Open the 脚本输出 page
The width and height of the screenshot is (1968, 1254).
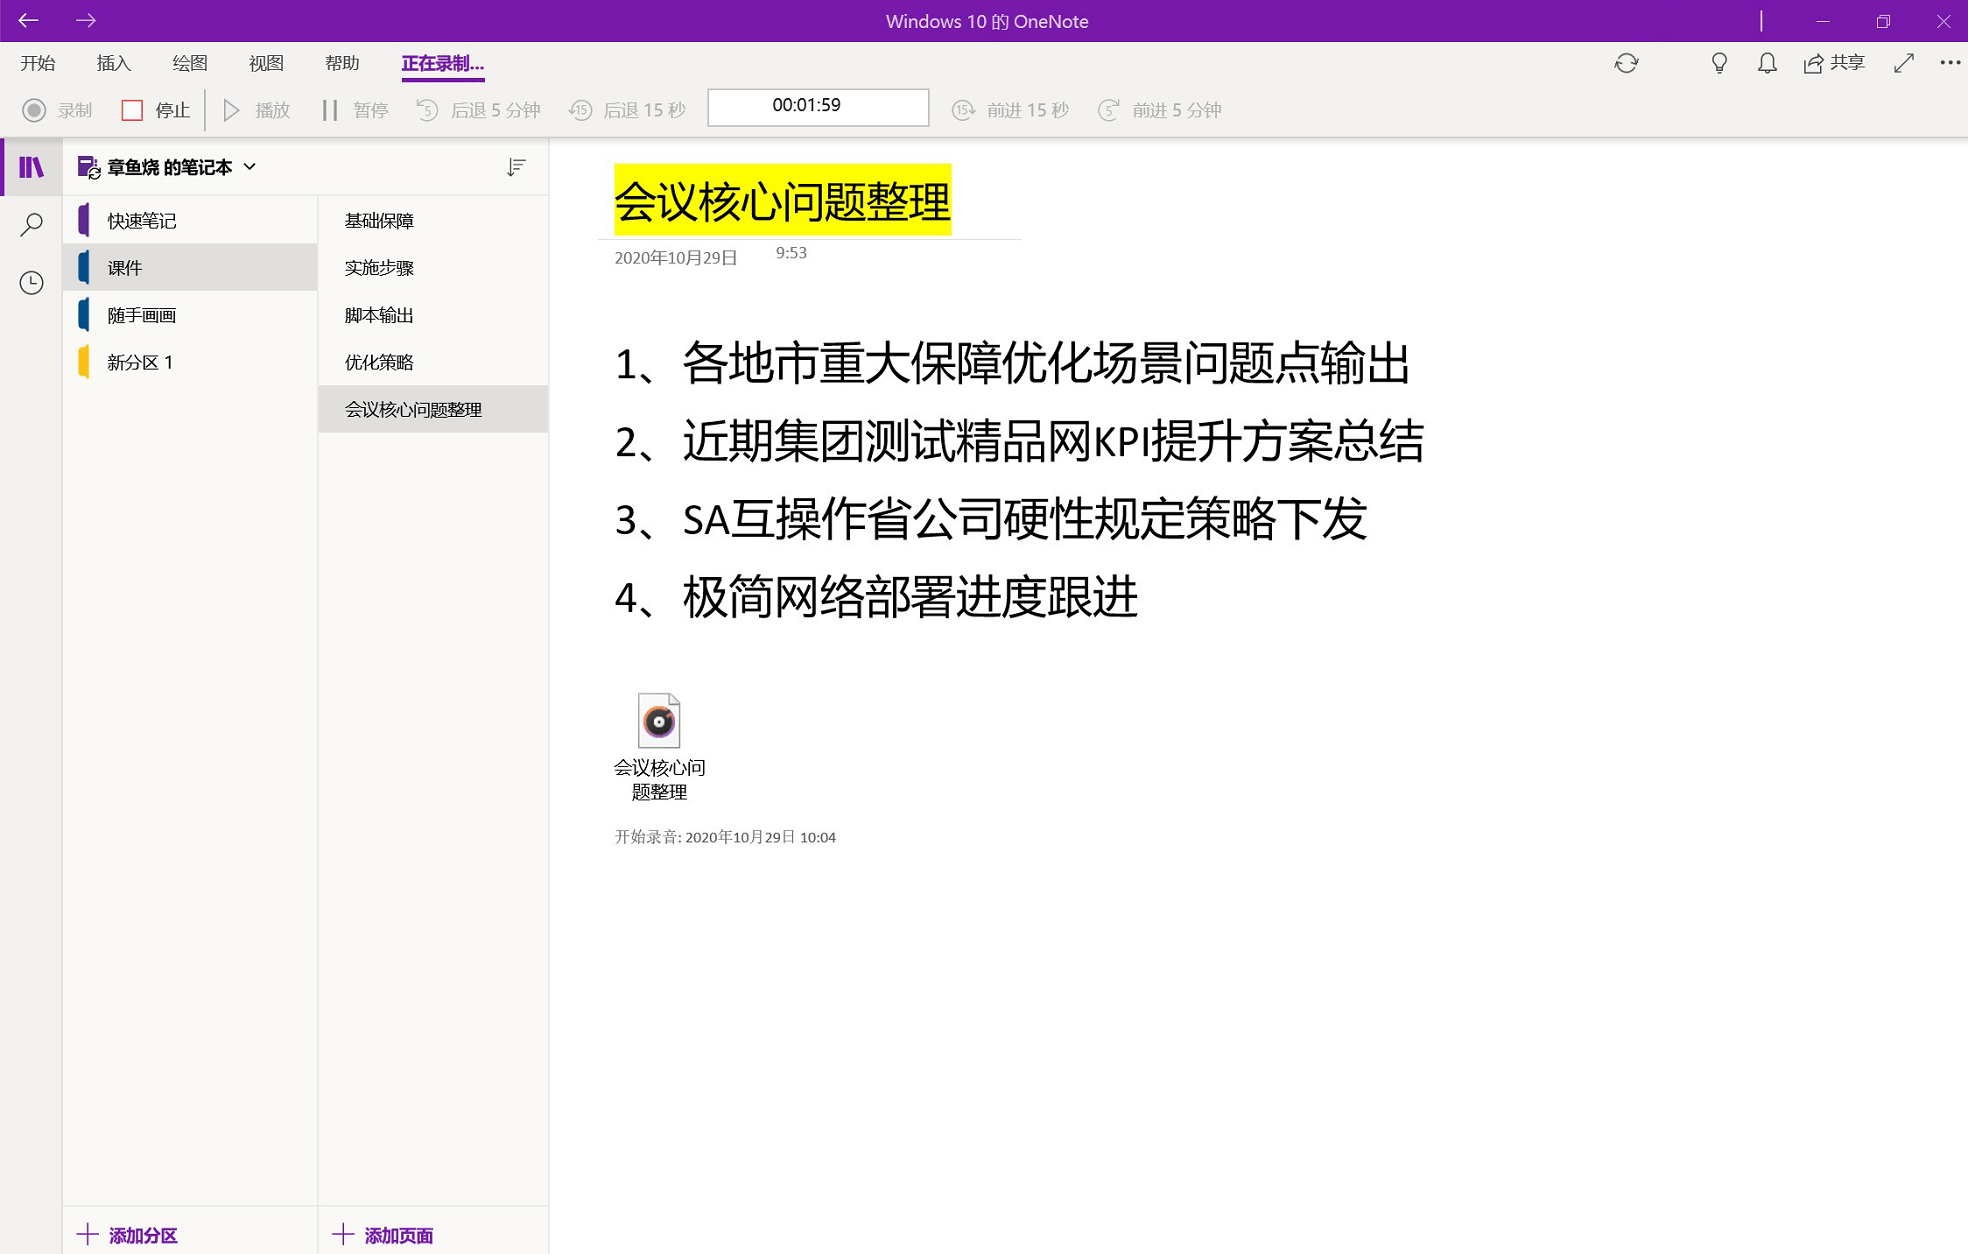pos(433,315)
